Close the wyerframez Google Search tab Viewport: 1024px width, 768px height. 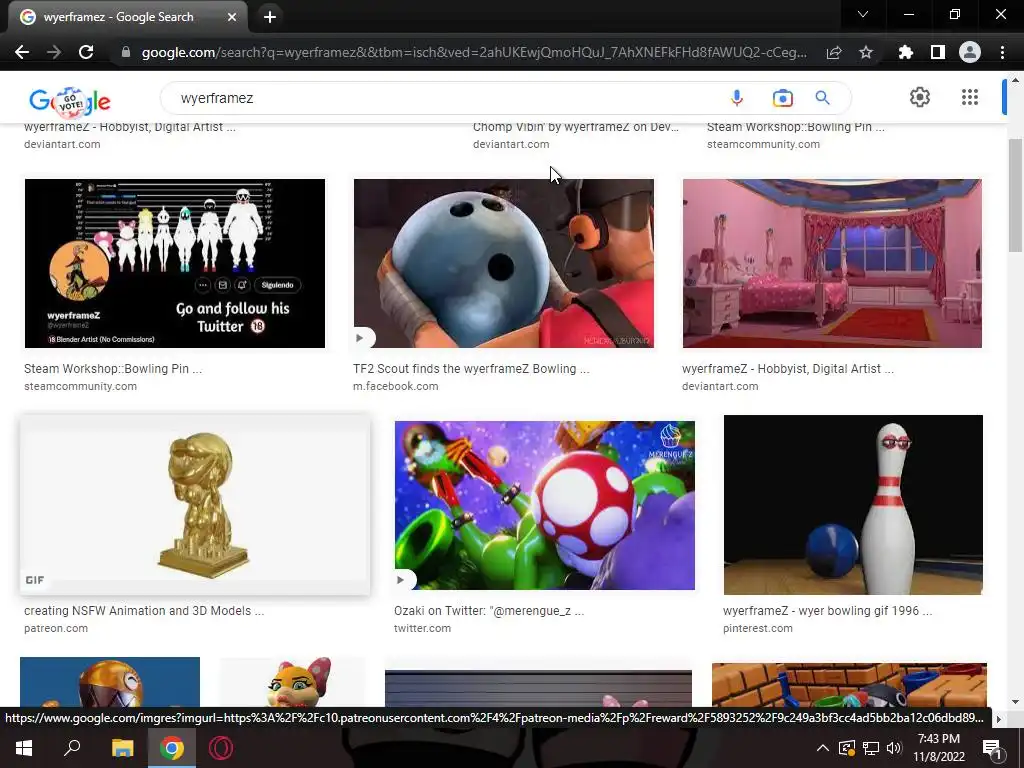click(232, 17)
